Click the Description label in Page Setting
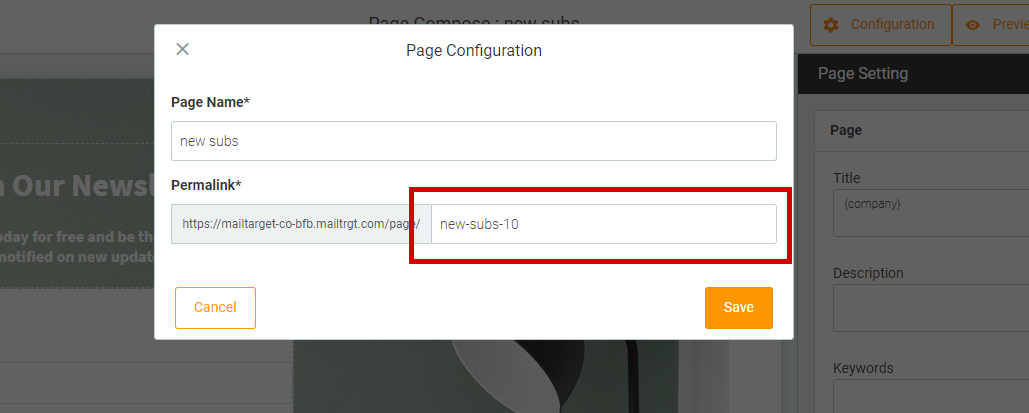This screenshot has height=413, width=1029. click(868, 273)
